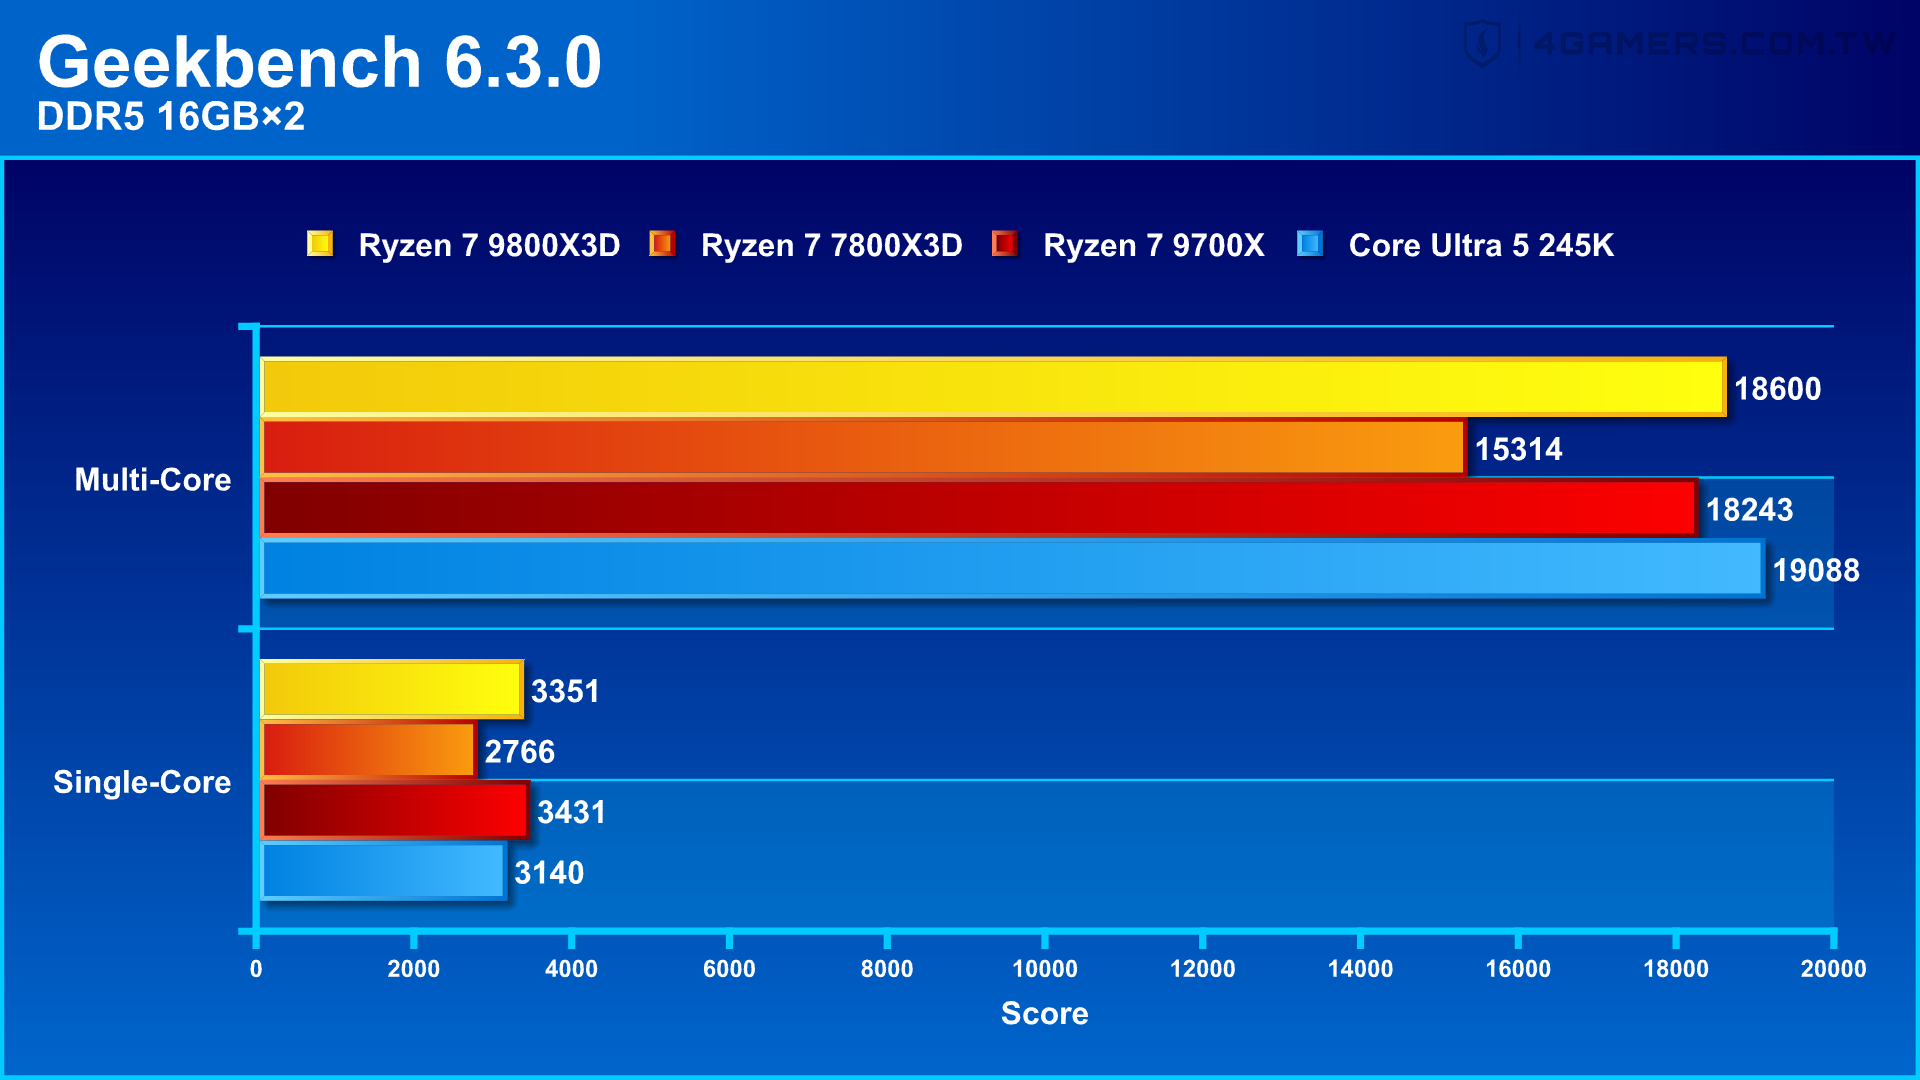
Task: Click the 4000 axis tick label
Action: [571, 969]
